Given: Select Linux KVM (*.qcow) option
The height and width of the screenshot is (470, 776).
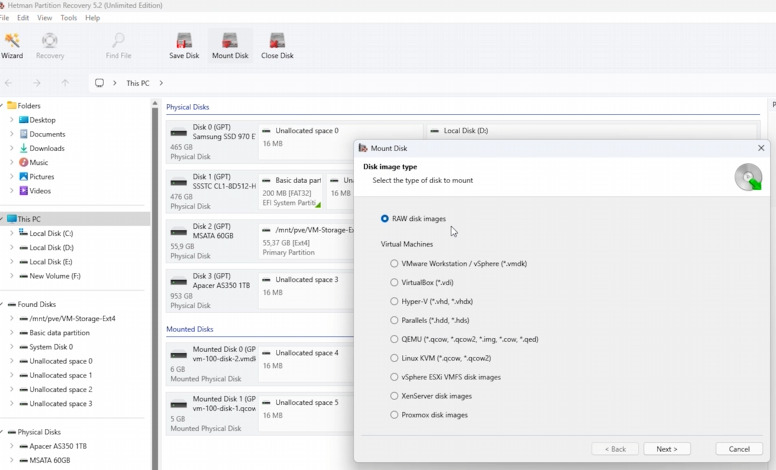Looking at the screenshot, I should click(x=440, y=358).
